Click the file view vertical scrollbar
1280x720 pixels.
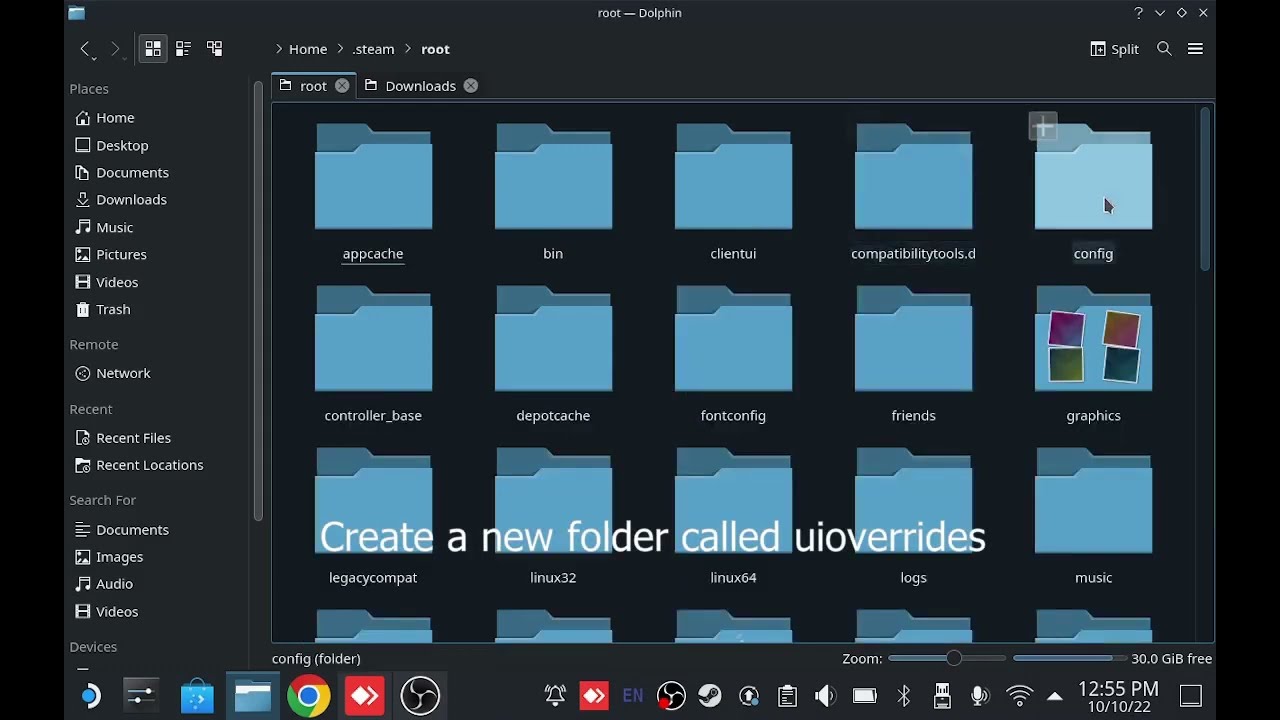1205,190
